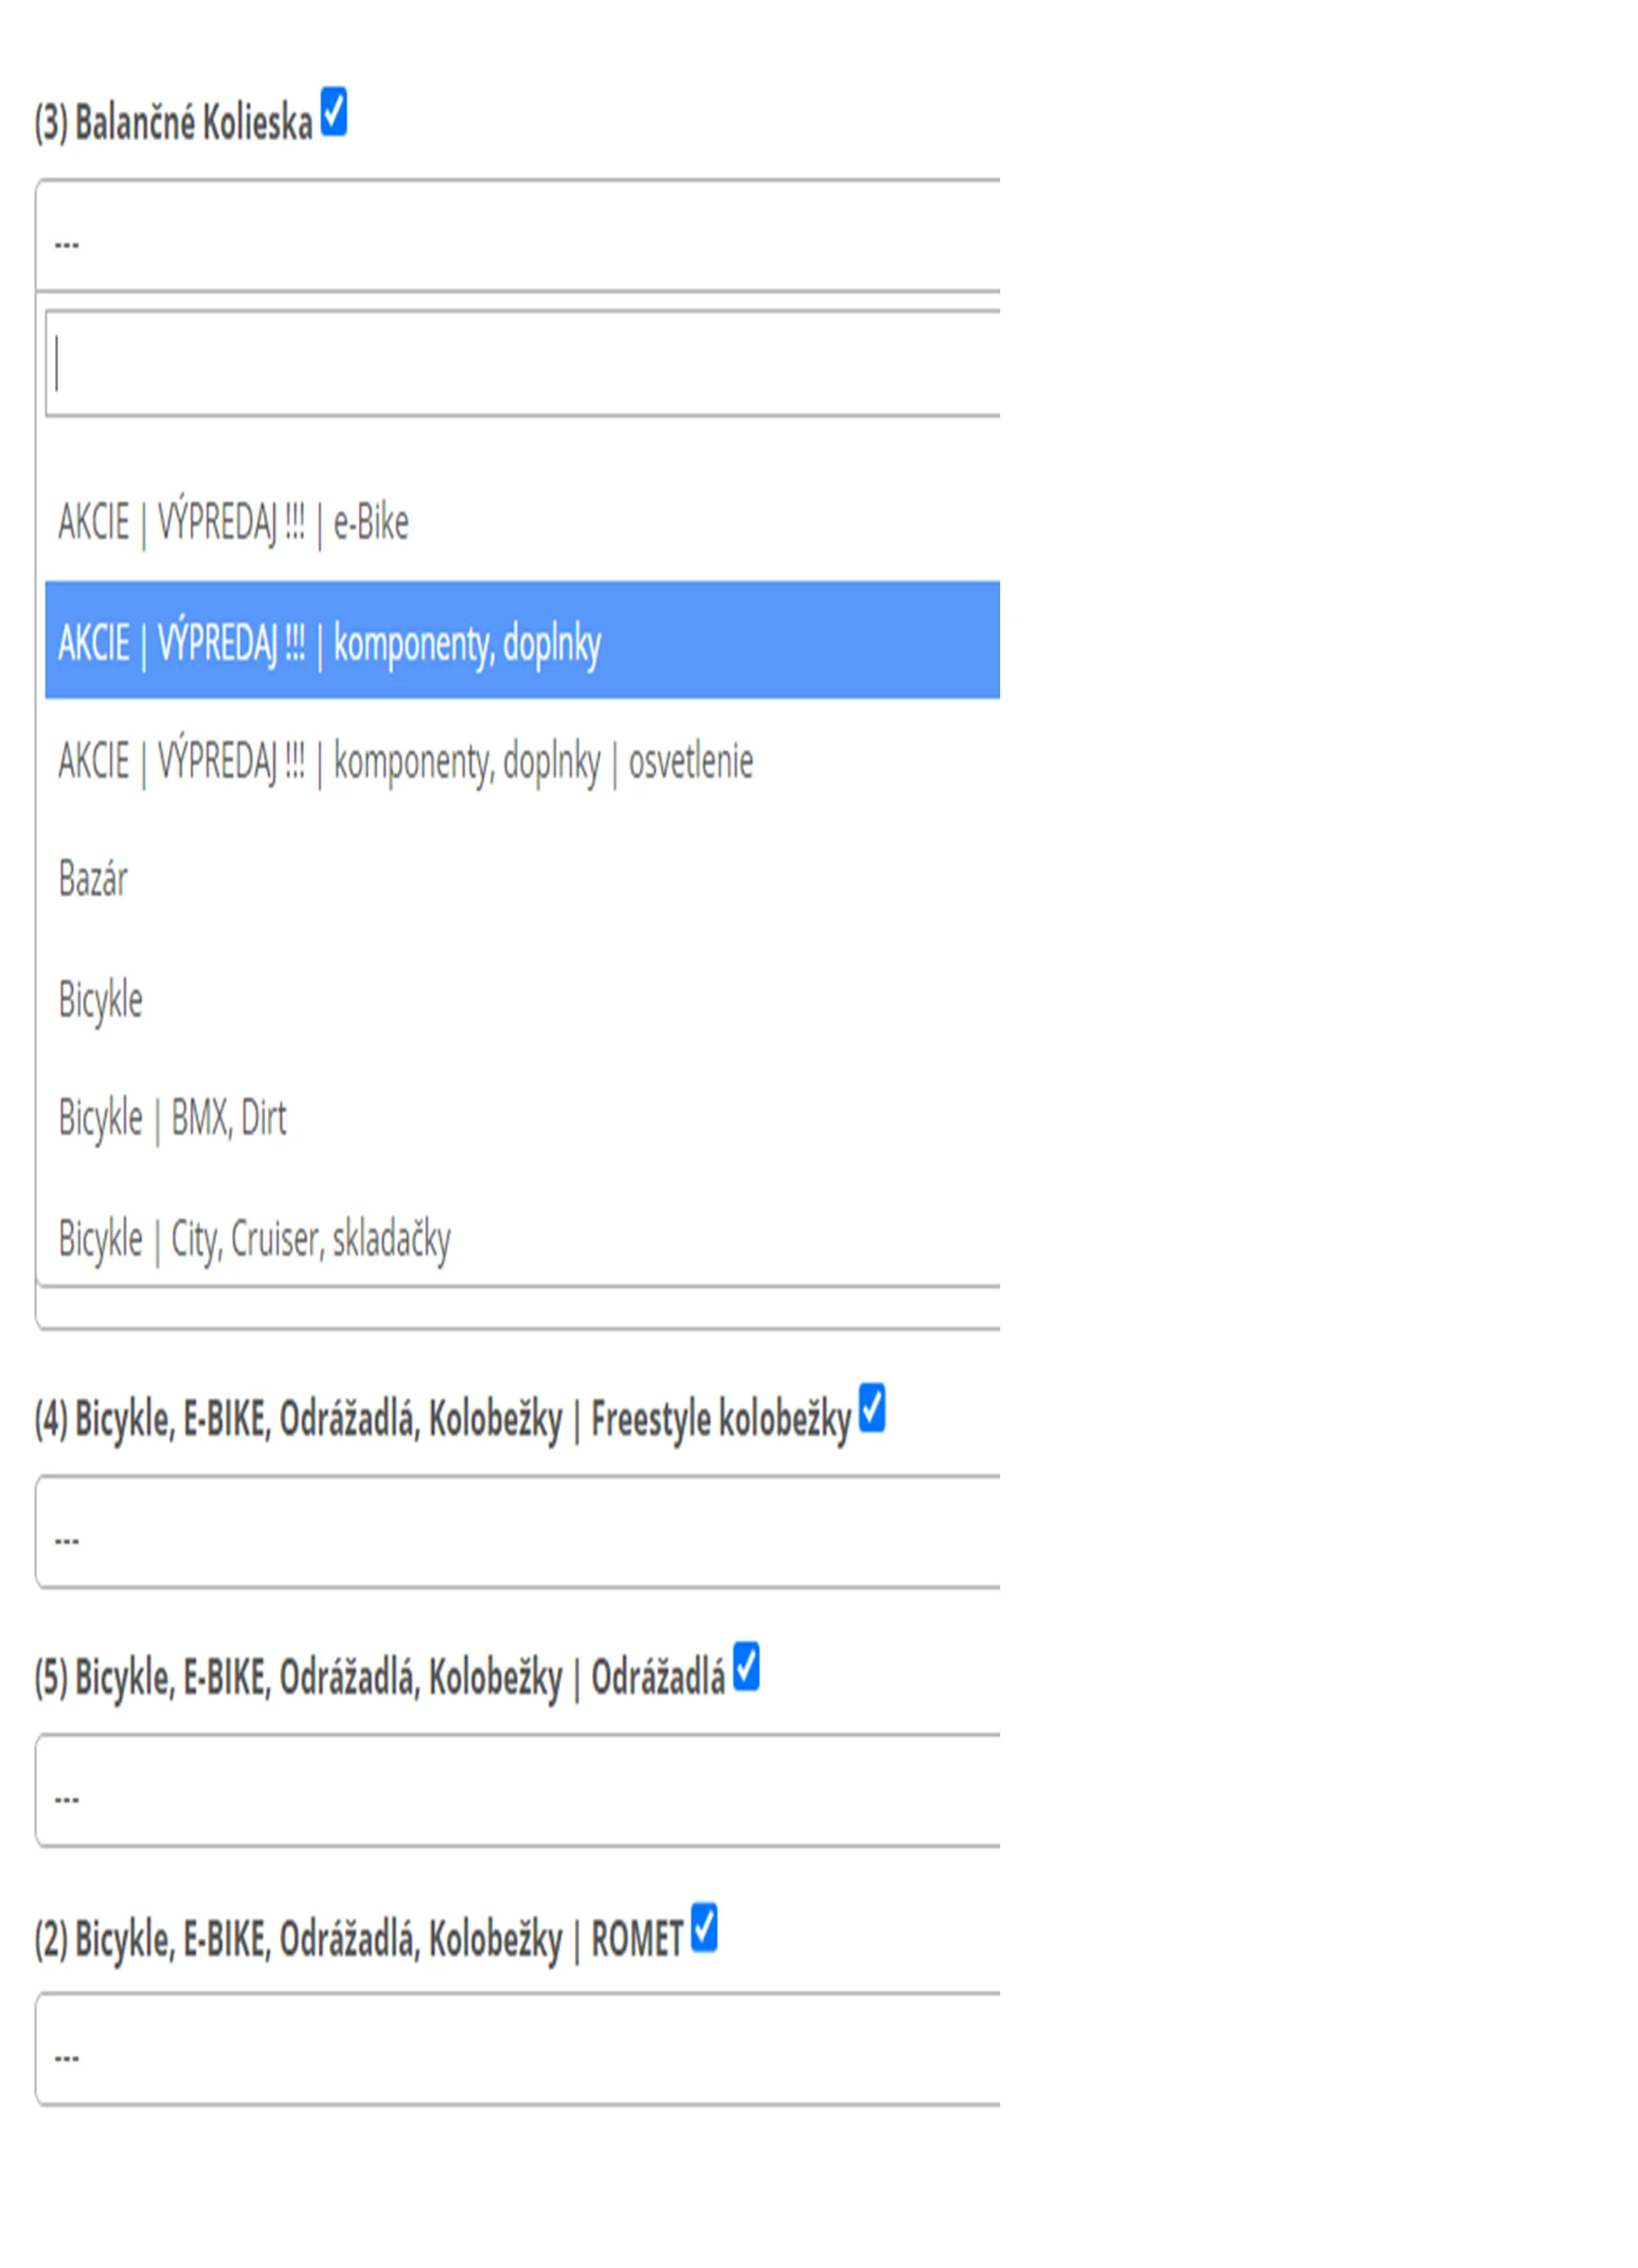Viewport: 1638px width, 2268px height.
Task: Click the (3) Balančné Kolieska label
Action: click(x=174, y=123)
